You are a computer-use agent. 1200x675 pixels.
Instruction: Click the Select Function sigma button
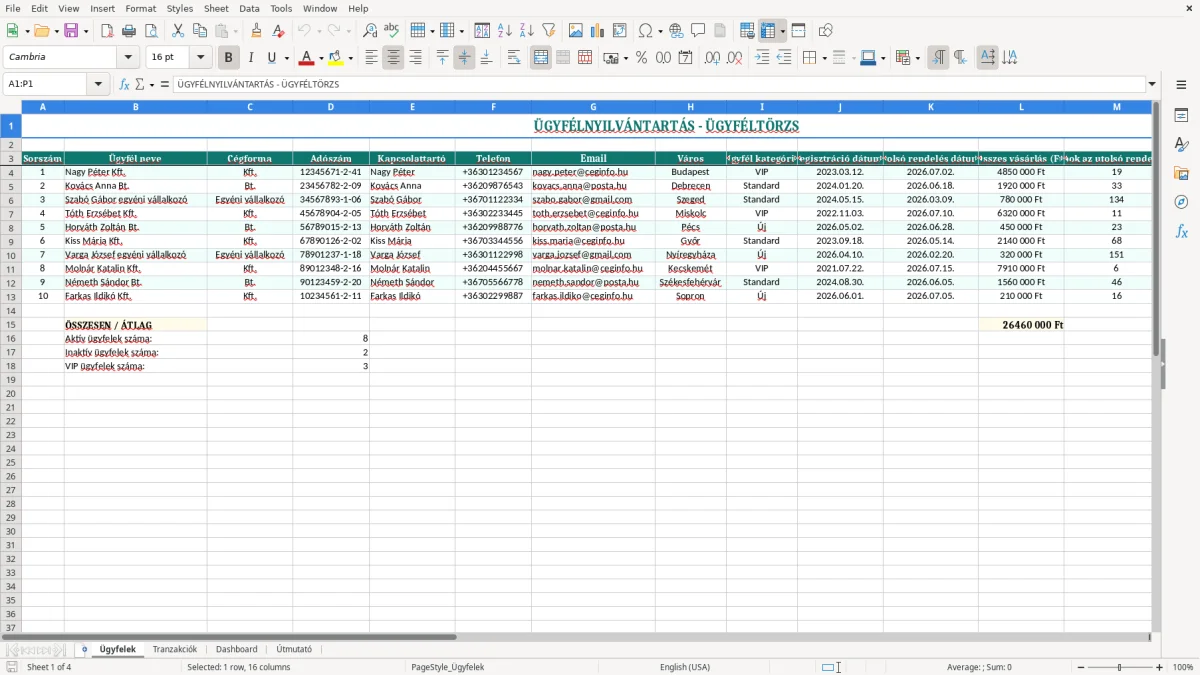[140, 84]
